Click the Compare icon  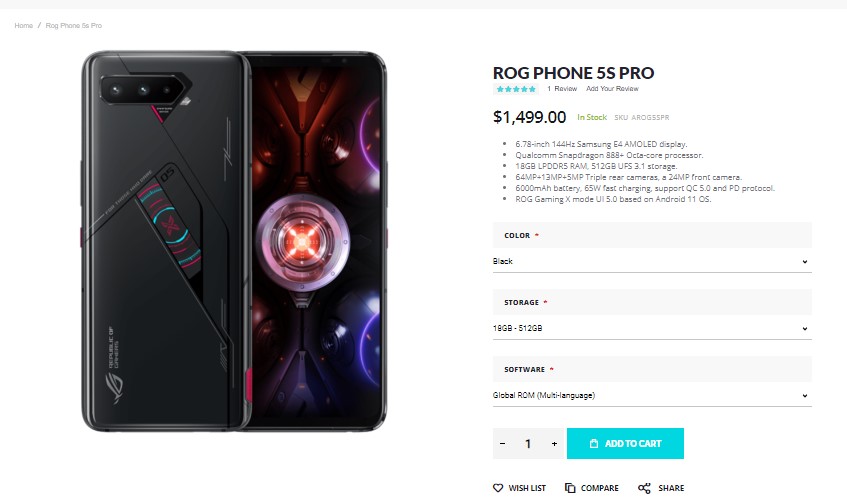(x=570, y=488)
